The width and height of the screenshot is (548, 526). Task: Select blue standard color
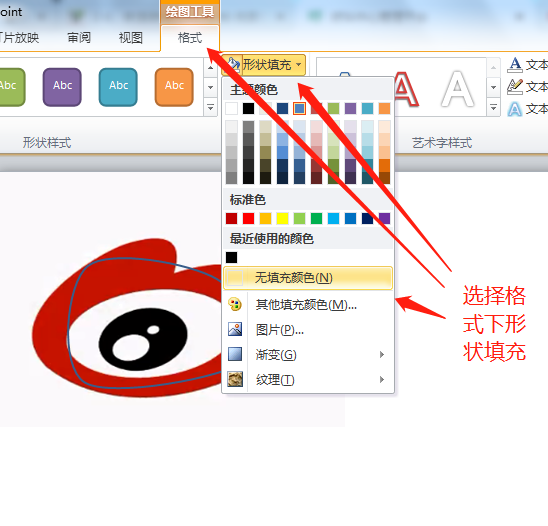point(351,218)
